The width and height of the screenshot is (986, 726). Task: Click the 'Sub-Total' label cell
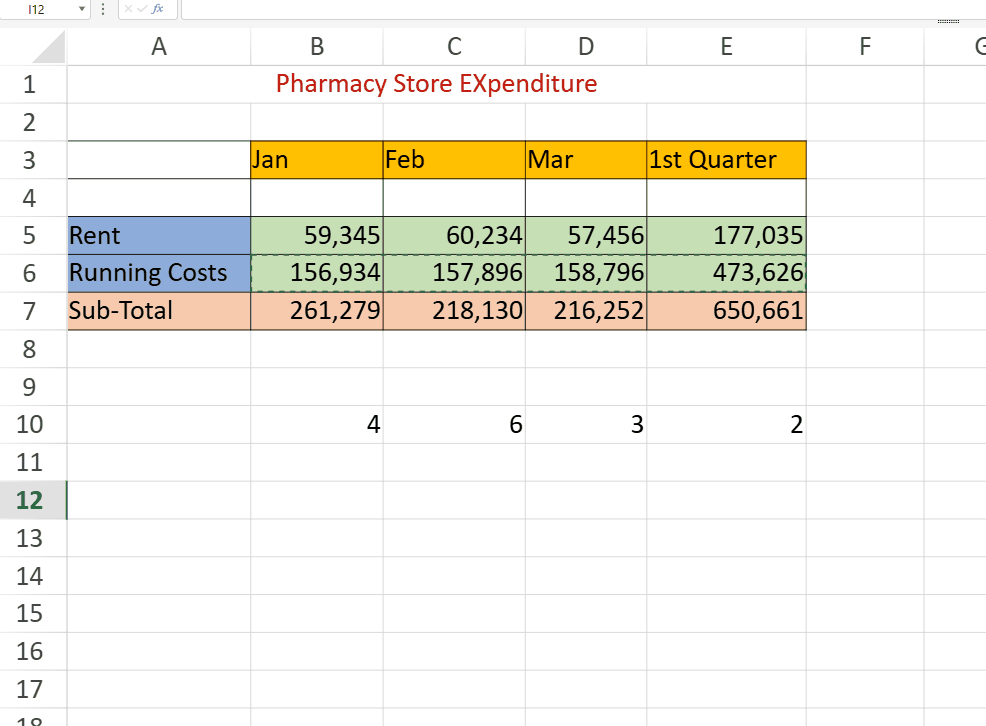(x=159, y=311)
